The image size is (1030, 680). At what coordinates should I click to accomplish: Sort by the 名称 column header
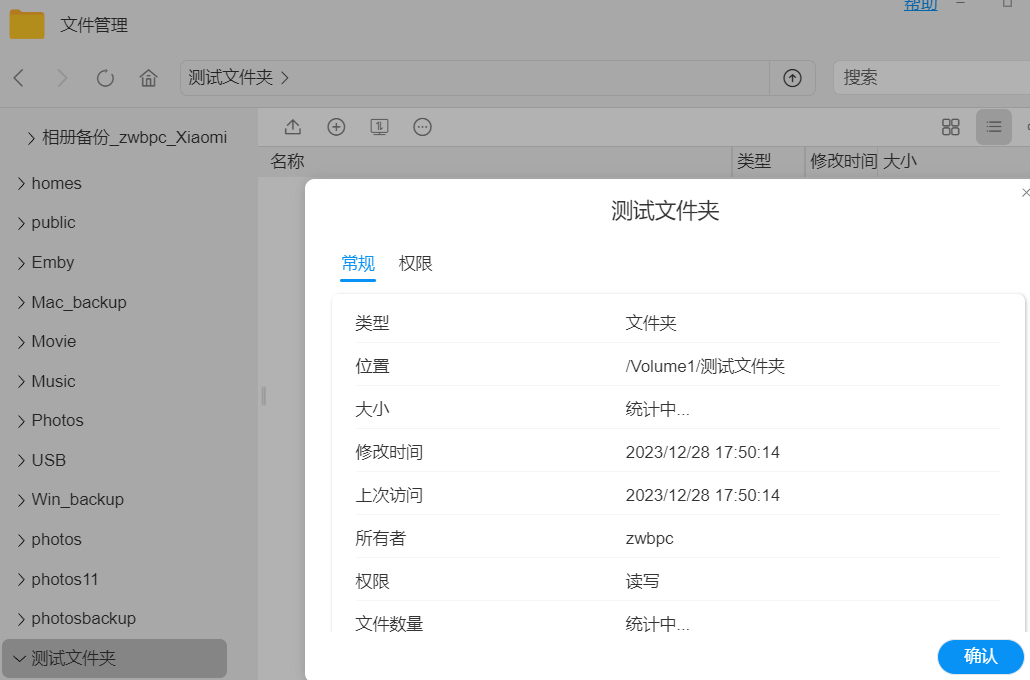pos(288,161)
